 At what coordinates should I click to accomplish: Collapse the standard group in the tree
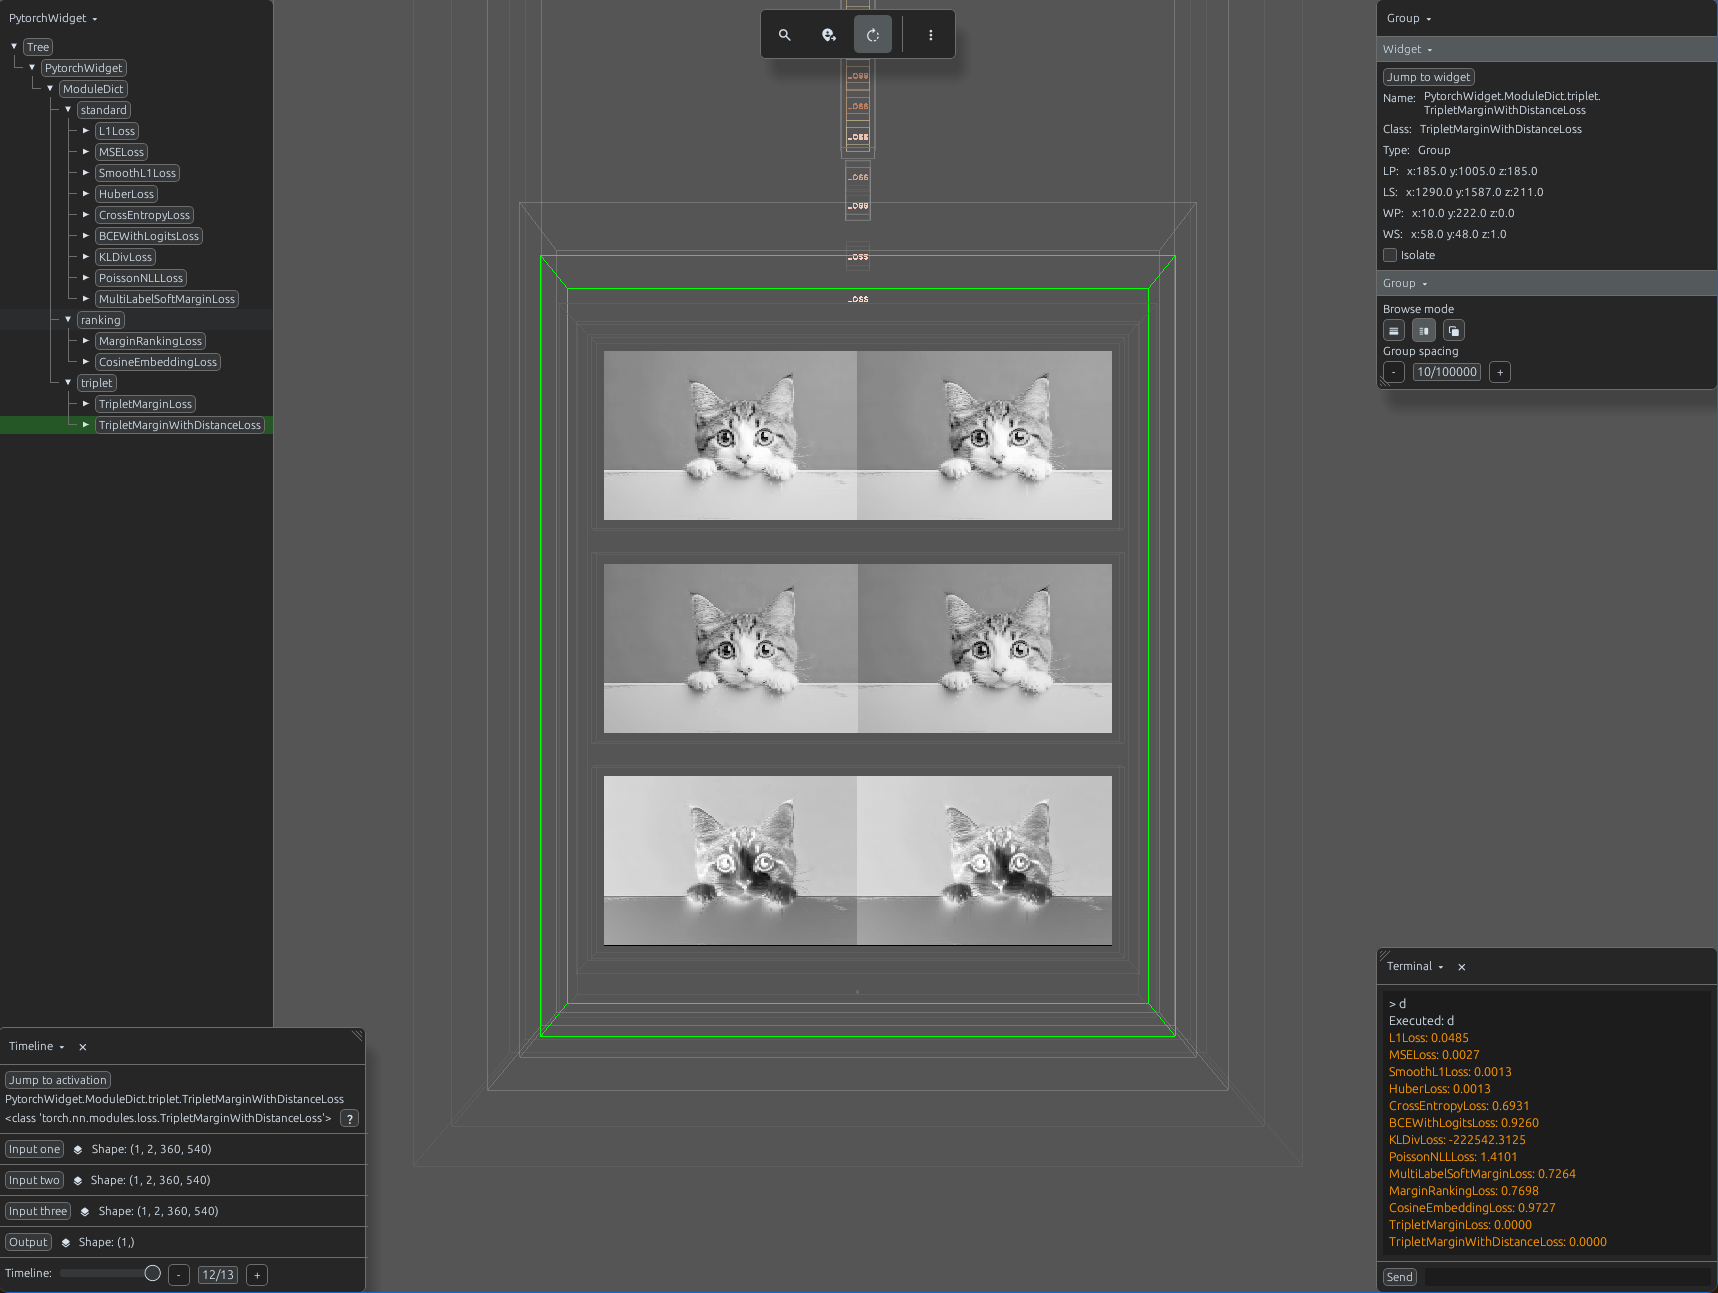click(68, 110)
